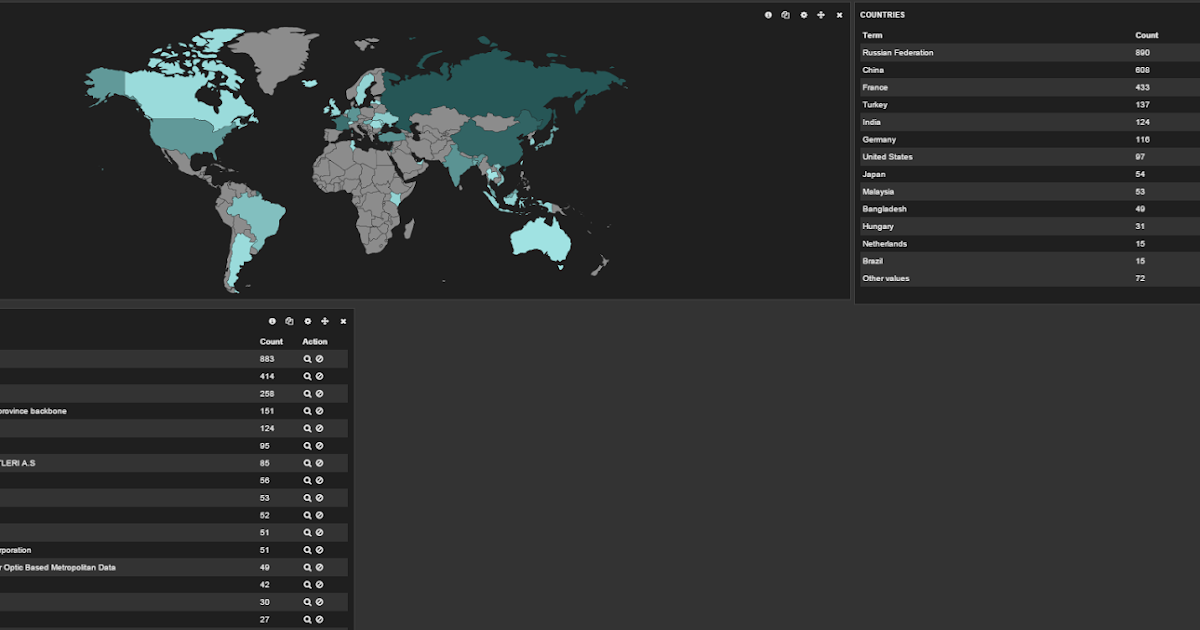
Task: Open the world map panel settings gear
Action: (803, 15)
